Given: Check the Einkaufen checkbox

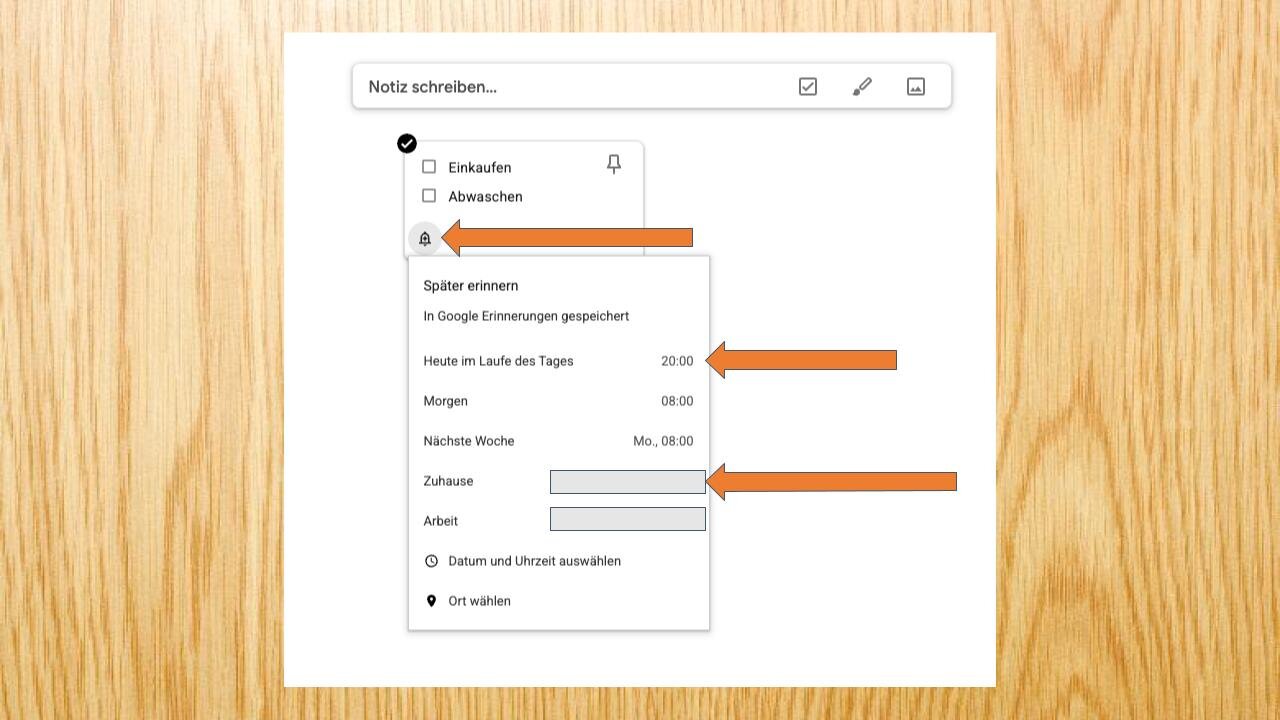Looking at the screenshot, I should (429, 167).
